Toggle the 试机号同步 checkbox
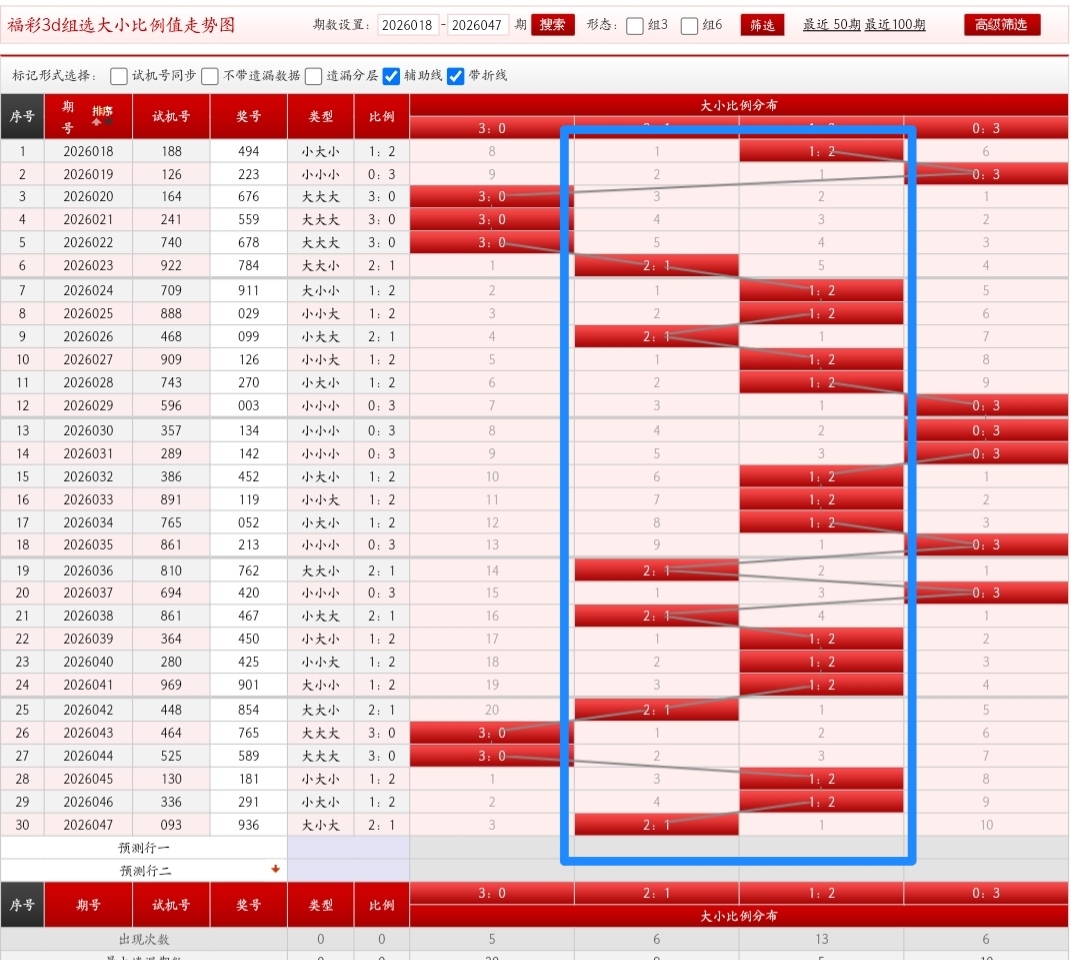 pyautogui.click(x=119, y=76)
